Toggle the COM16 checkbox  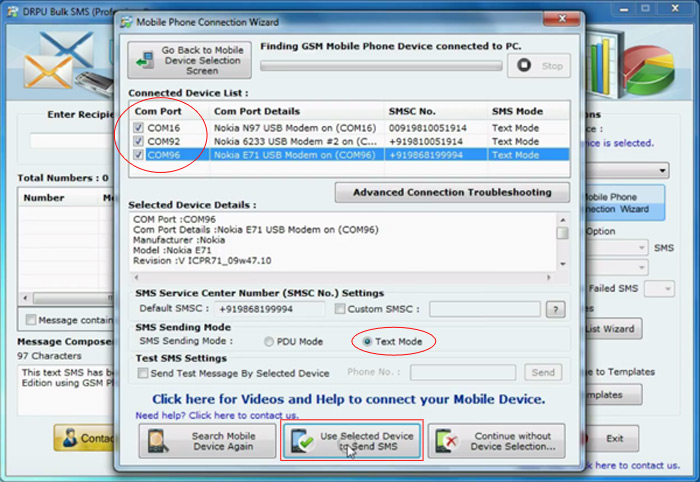[138, 128]
